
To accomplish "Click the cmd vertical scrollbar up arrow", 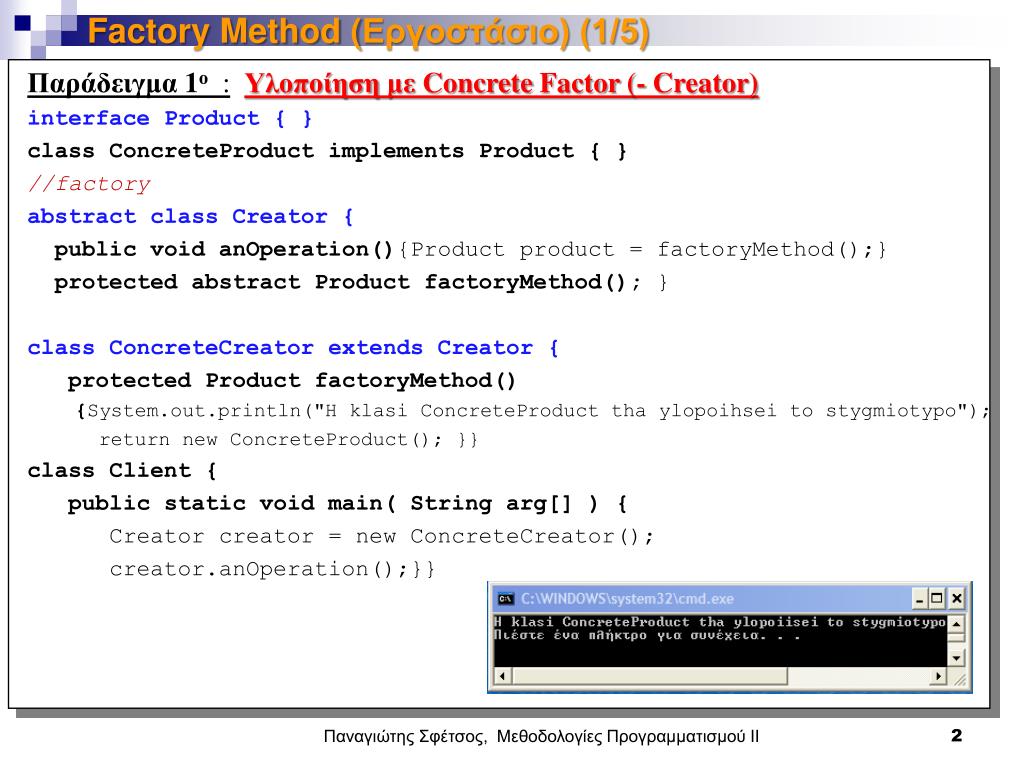I will point(956,624).
